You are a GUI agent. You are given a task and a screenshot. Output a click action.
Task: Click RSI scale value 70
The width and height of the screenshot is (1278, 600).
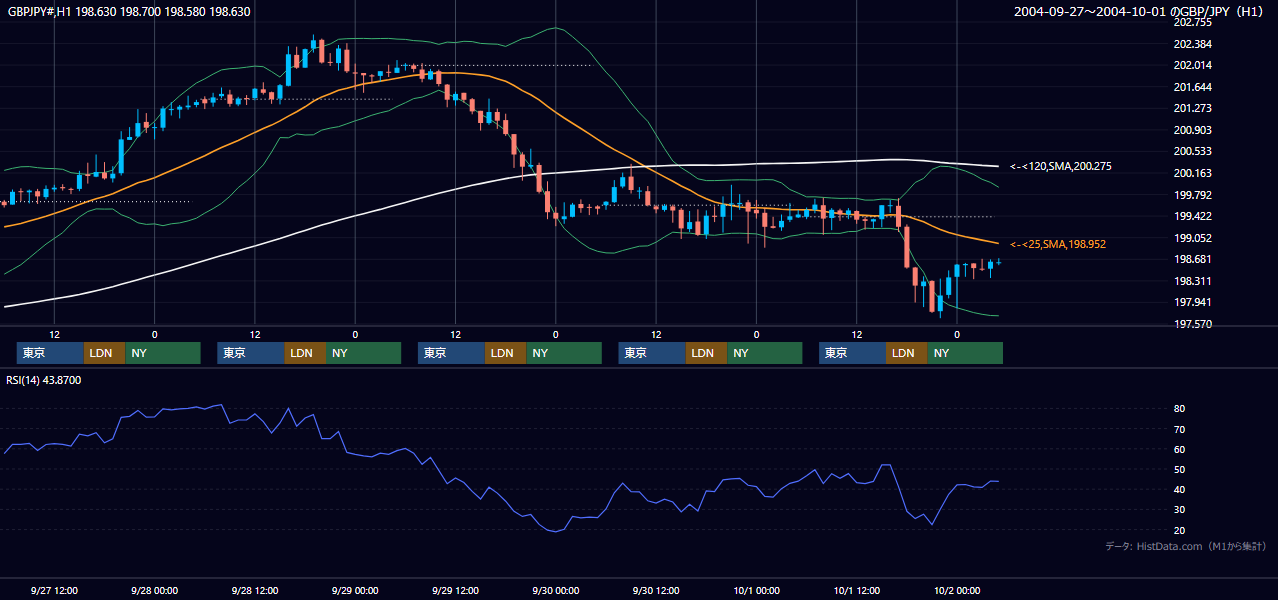[x=1180, y=429]
